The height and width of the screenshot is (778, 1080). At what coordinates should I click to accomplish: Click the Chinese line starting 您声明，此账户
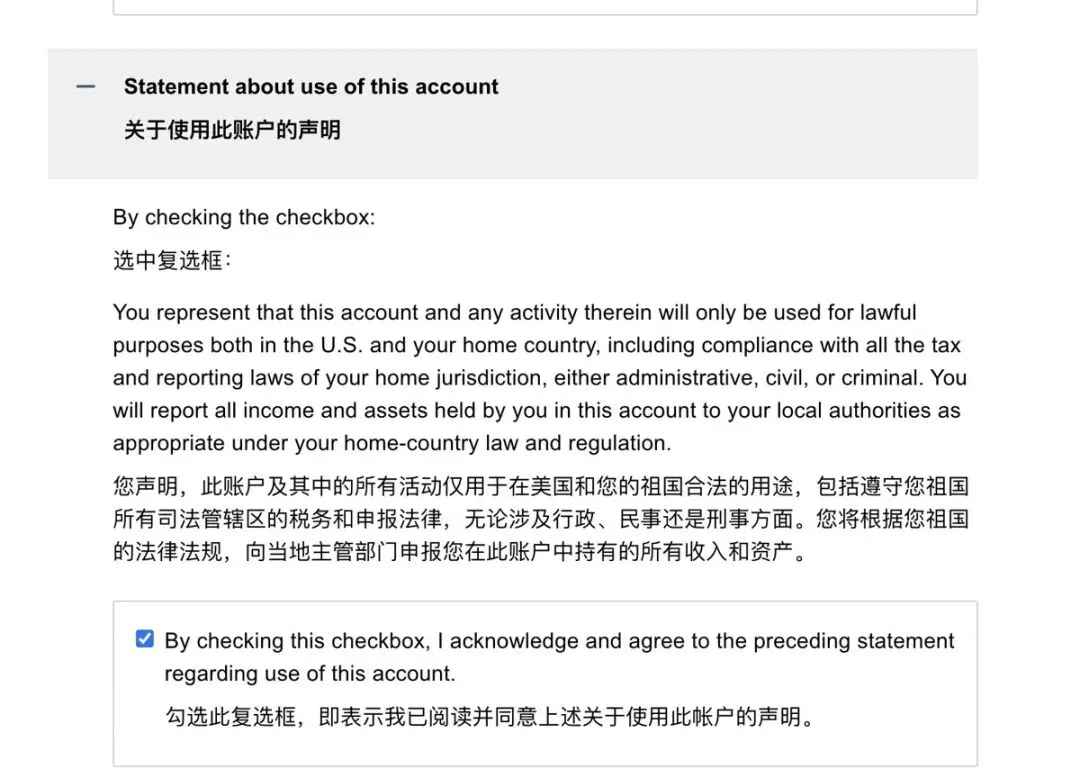[x=541, y=487]
